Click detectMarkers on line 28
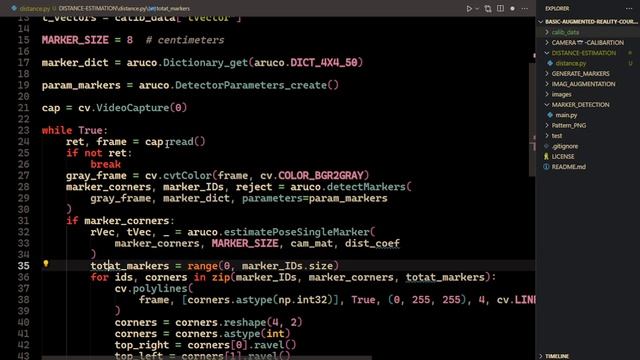Screen dimensions: 640x360 (366, 187)
